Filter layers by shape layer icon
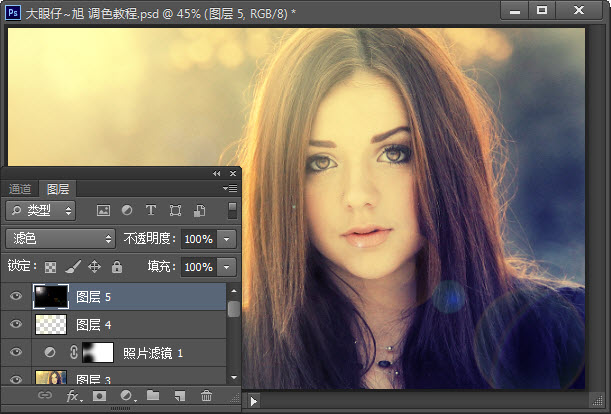 176,211
